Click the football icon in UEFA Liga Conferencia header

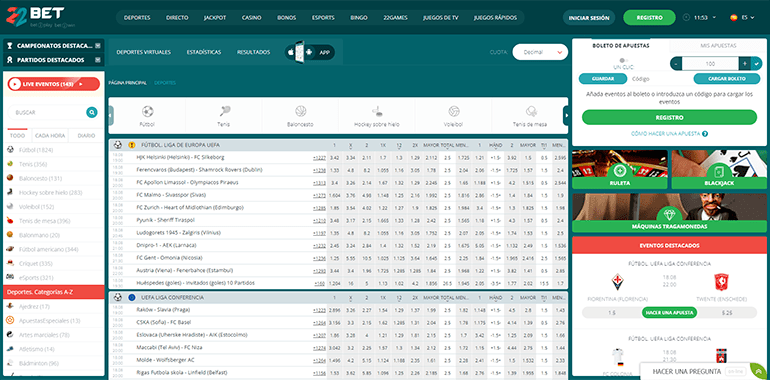point(117,297)
